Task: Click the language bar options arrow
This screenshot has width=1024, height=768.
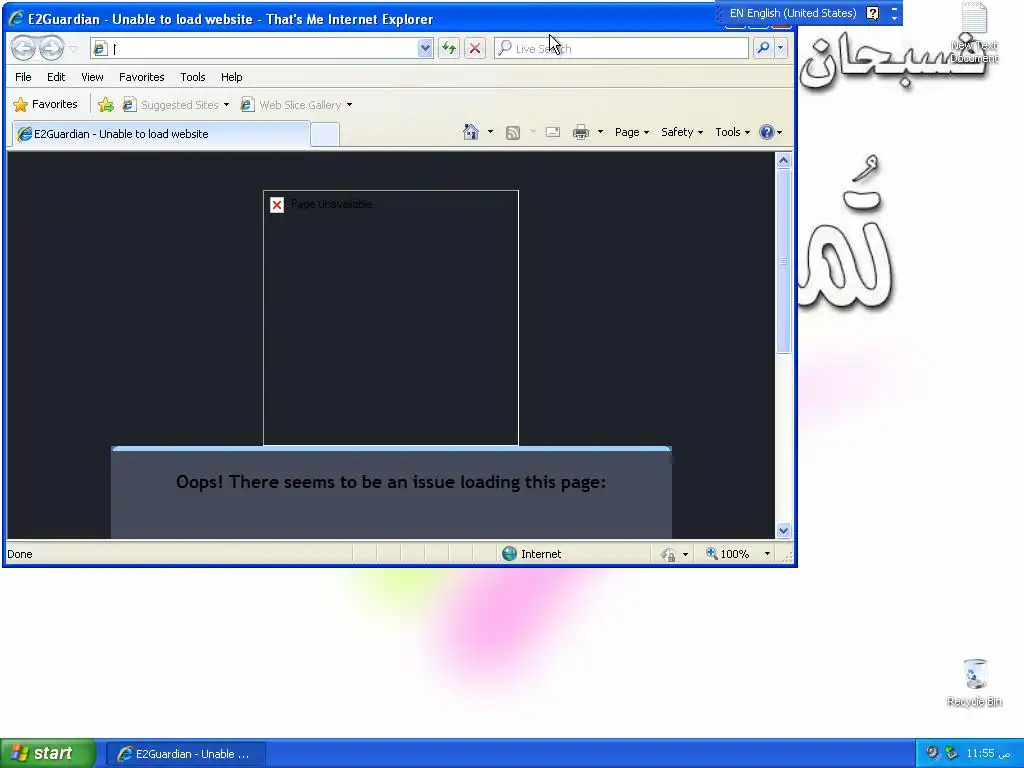Action: click(895, 17)
